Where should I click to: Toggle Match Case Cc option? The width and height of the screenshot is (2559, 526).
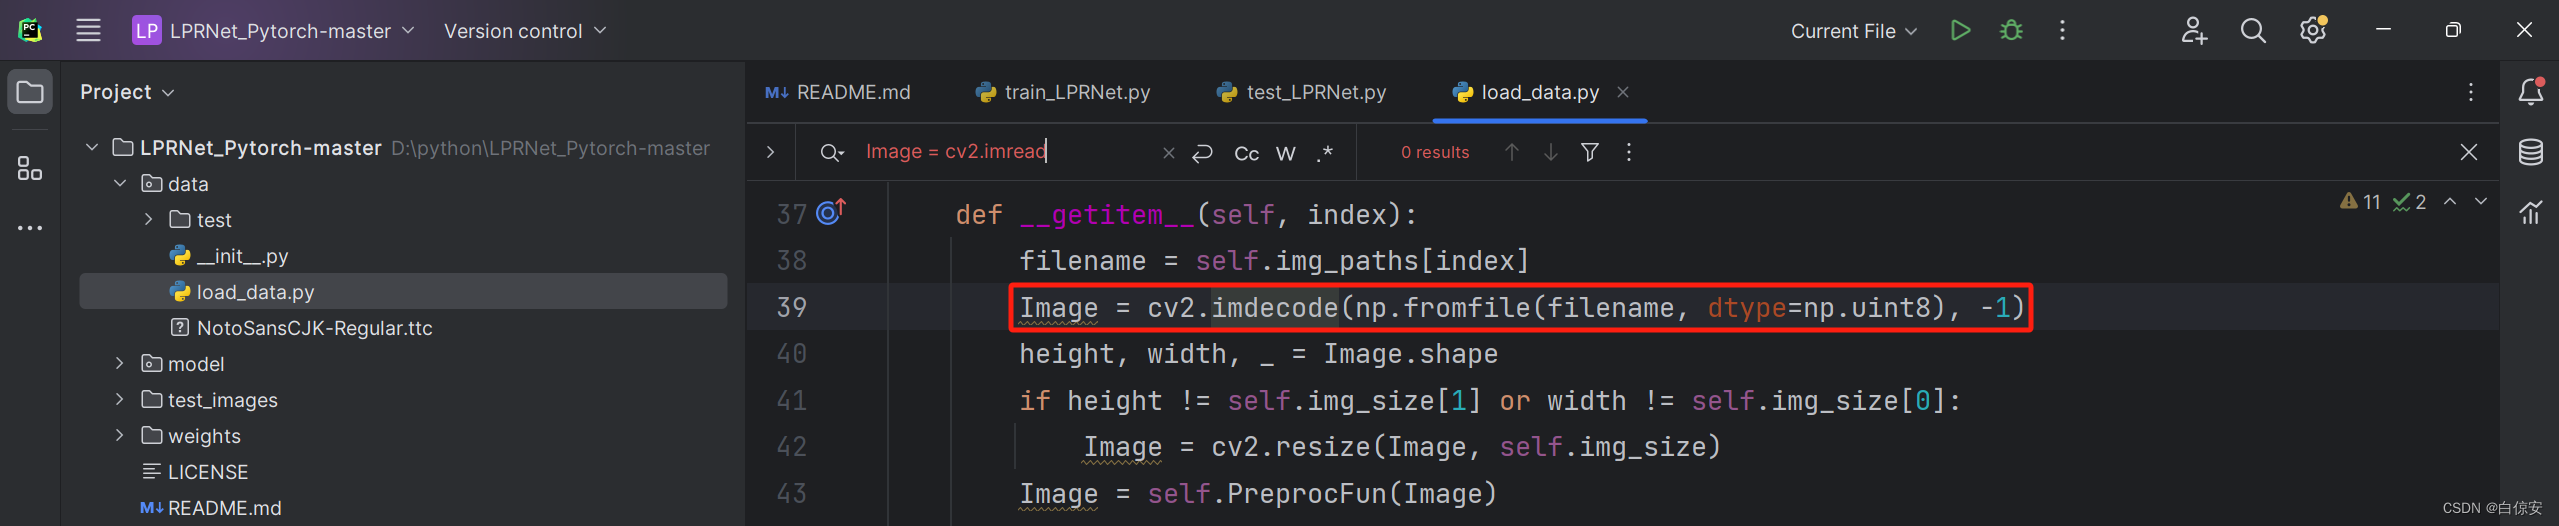(1246, 153)
